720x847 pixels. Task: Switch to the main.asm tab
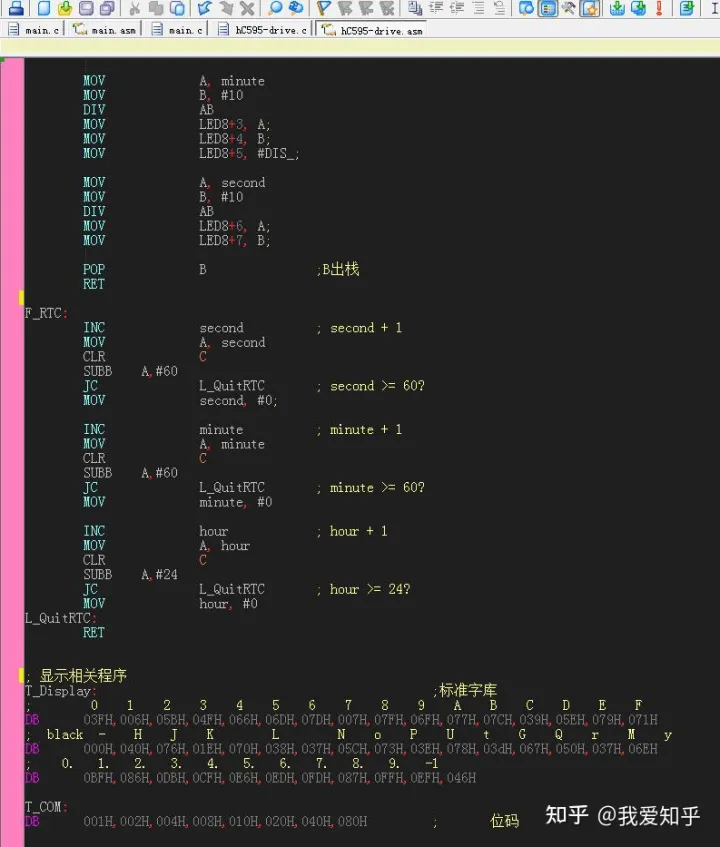click(x=104, y=30)
